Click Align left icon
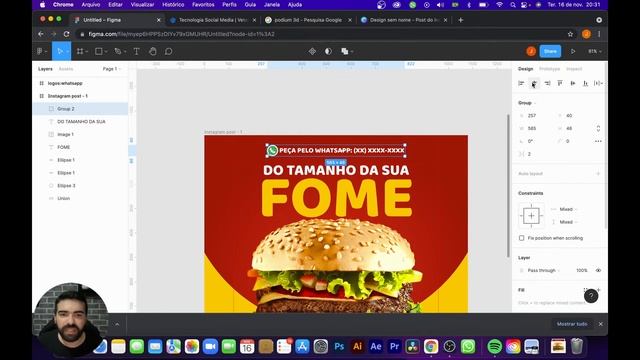 521,83
